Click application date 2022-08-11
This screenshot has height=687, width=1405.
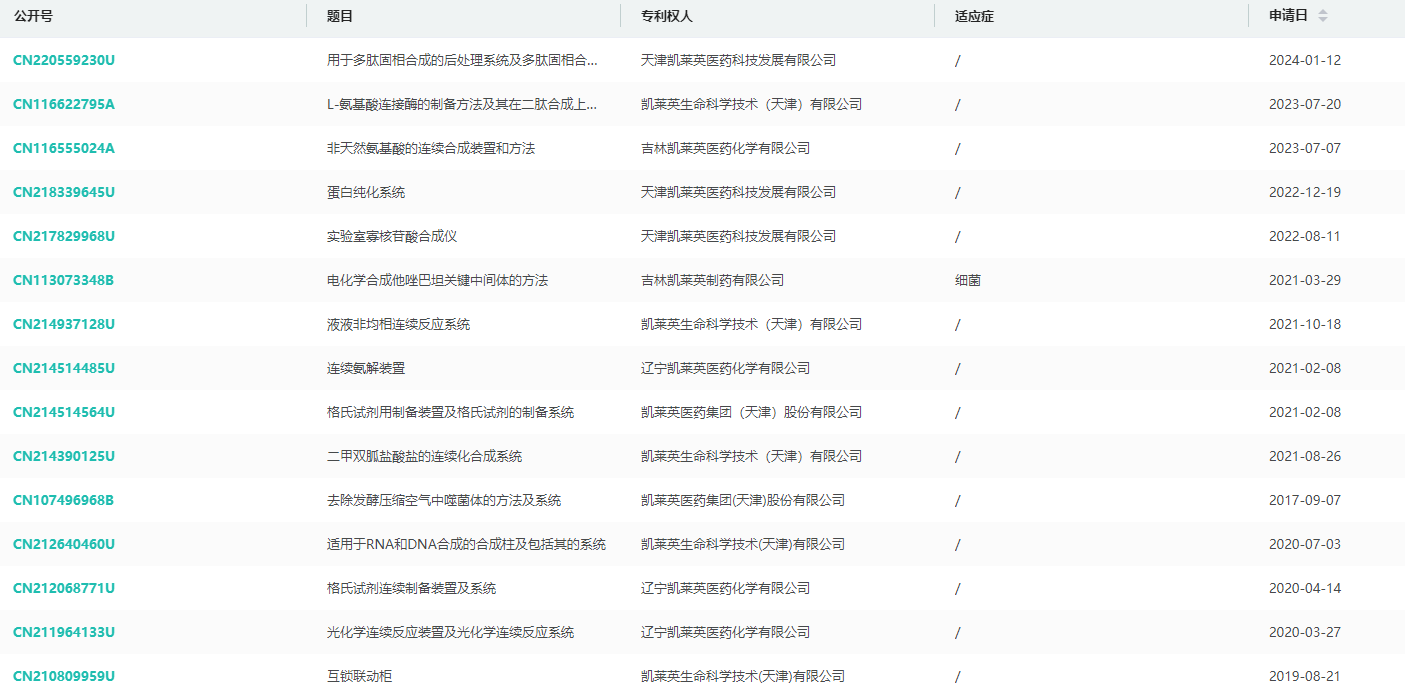pyautogui.click(x=1305, y=236)
